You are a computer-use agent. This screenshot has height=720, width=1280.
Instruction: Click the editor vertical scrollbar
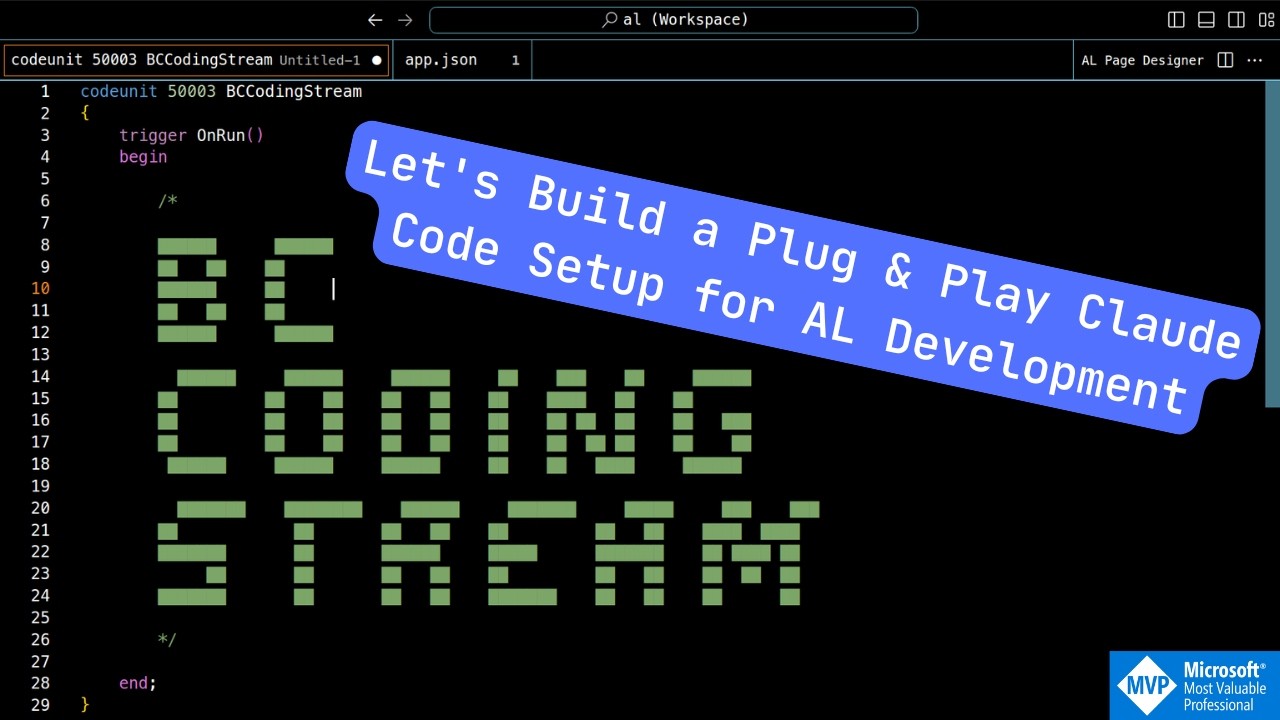point(1272,245)
